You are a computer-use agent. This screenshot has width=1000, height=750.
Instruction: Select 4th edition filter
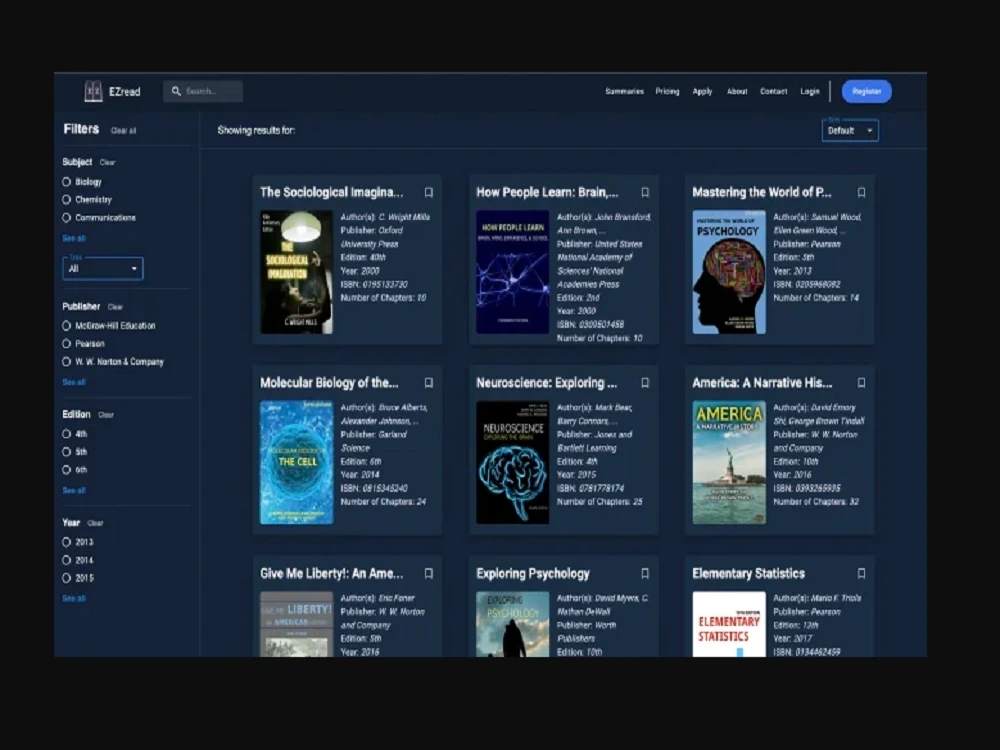coord(66,434)
